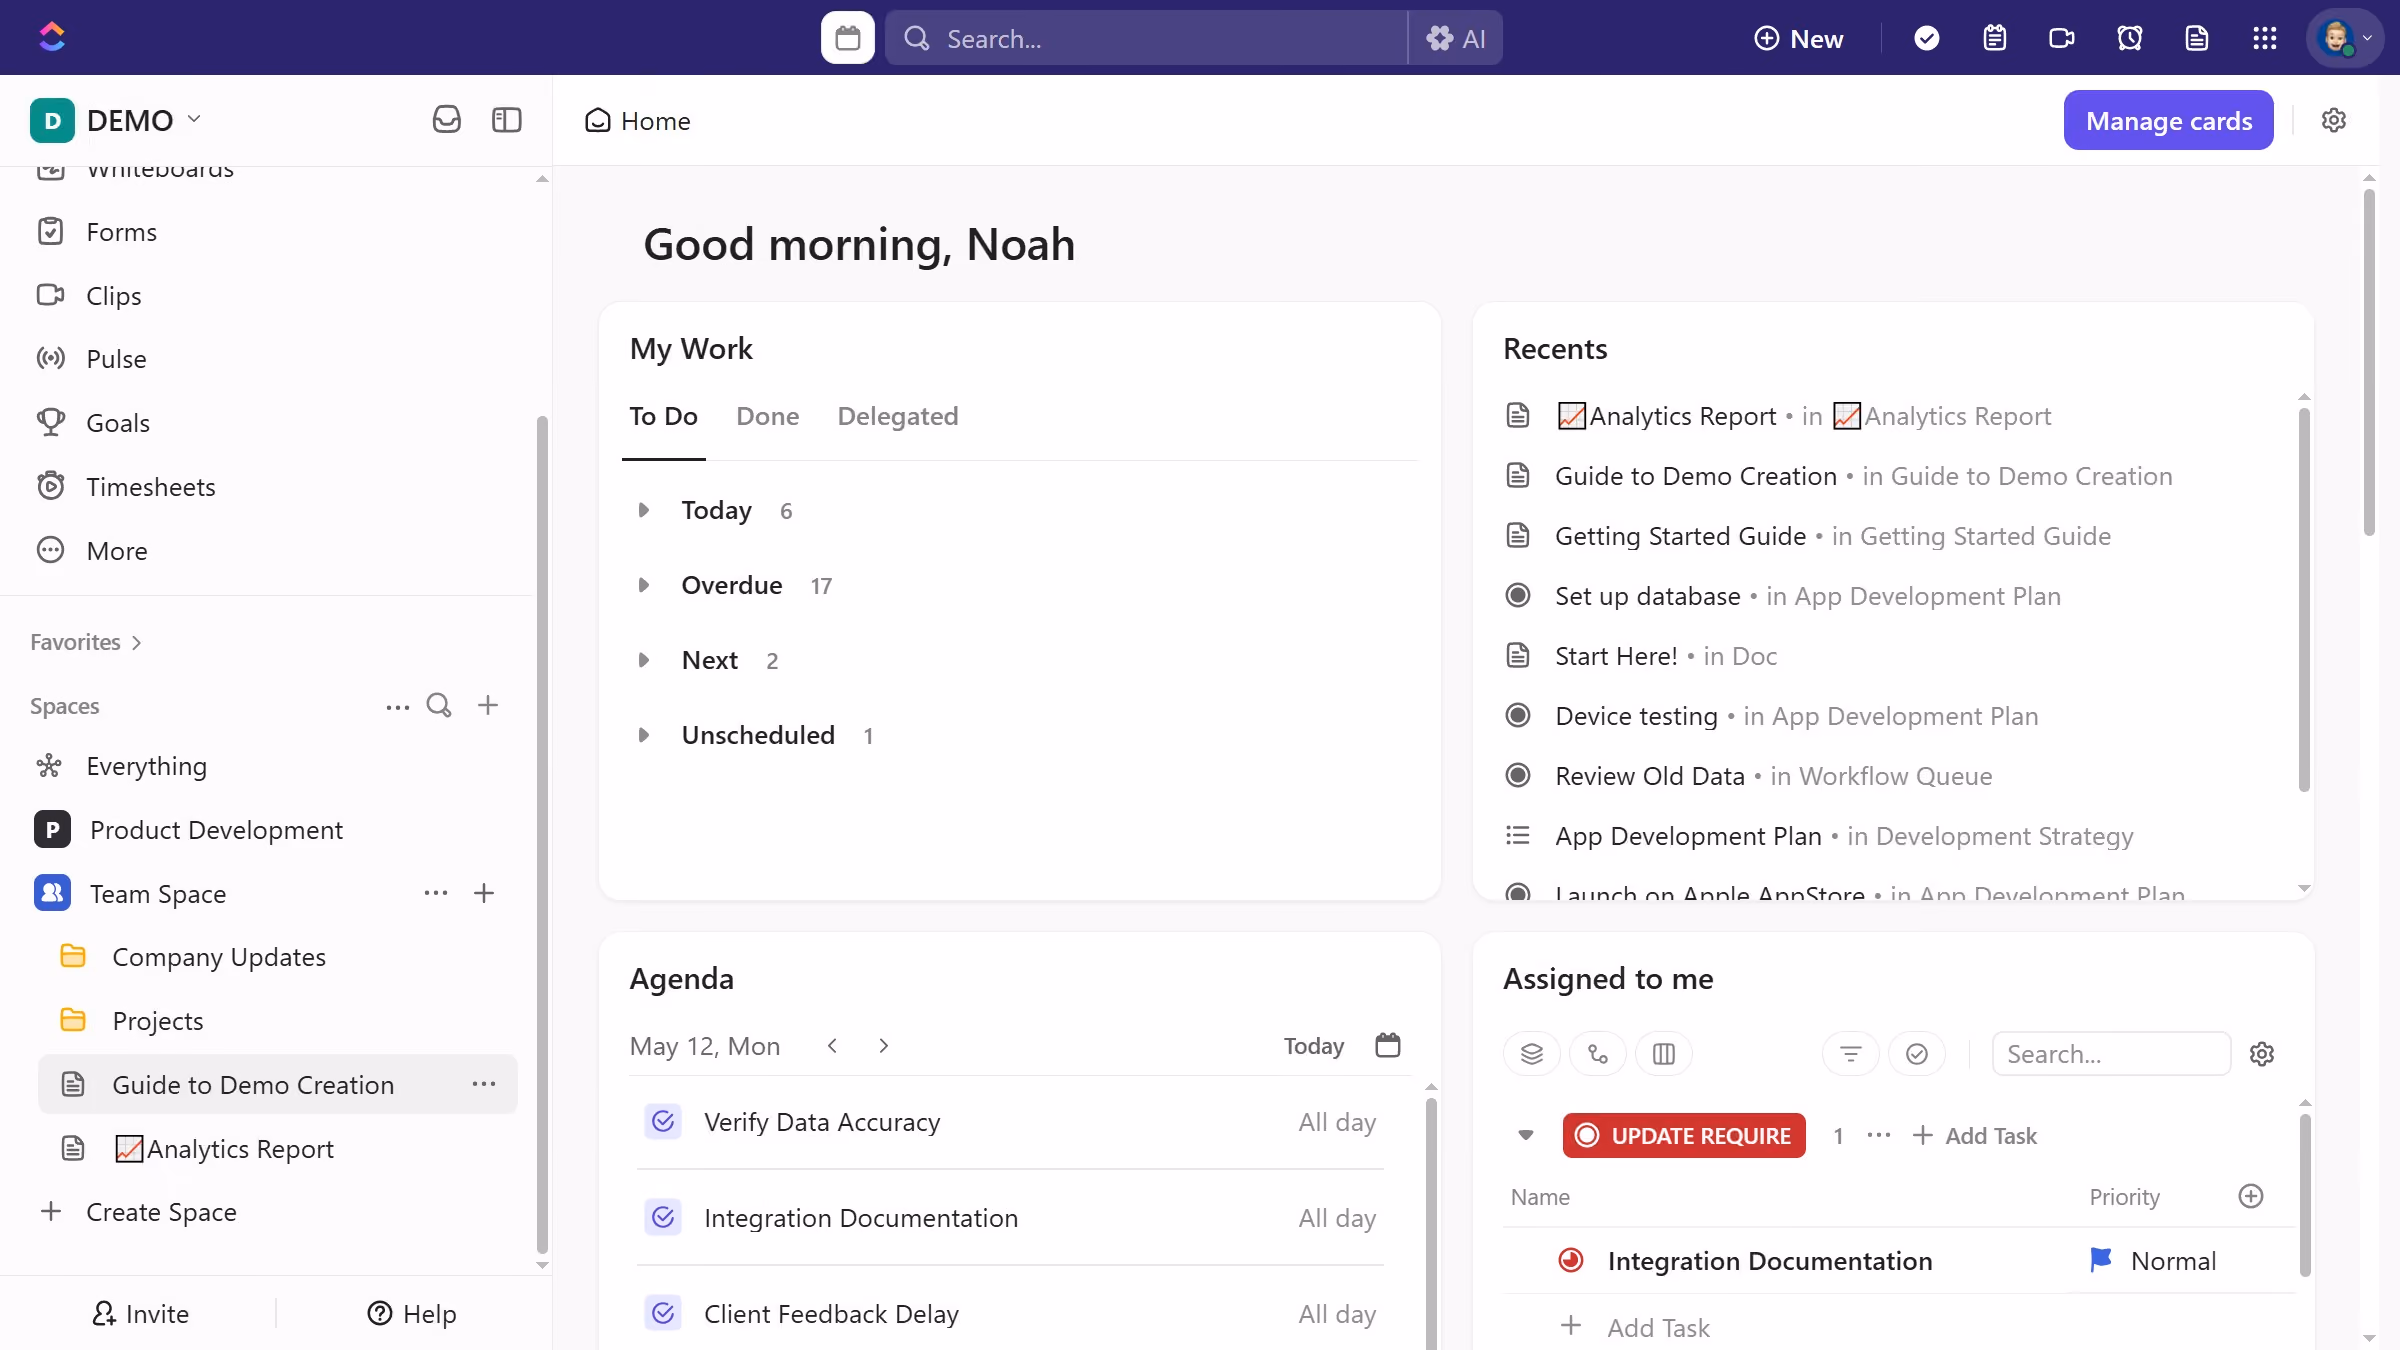This screenshot has height=1350, width=2400.
Task: Open Assigned to me settings gear
Action: [2261, 1054]
